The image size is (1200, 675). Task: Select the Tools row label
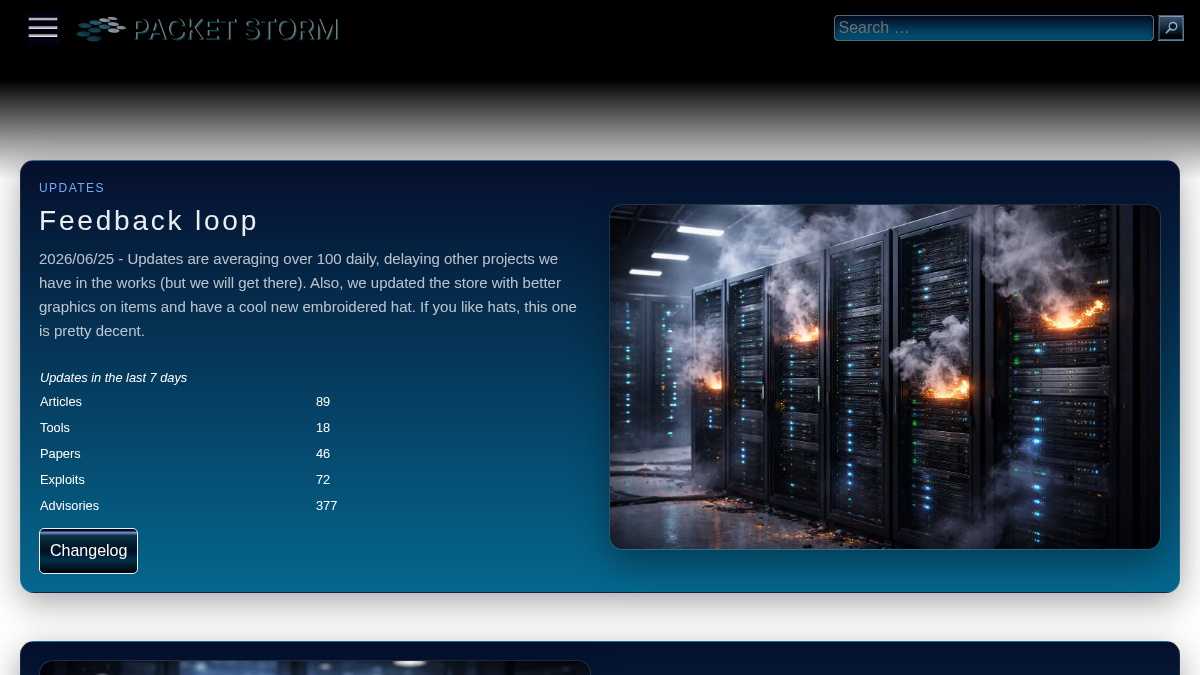click(x=55, y=428)
